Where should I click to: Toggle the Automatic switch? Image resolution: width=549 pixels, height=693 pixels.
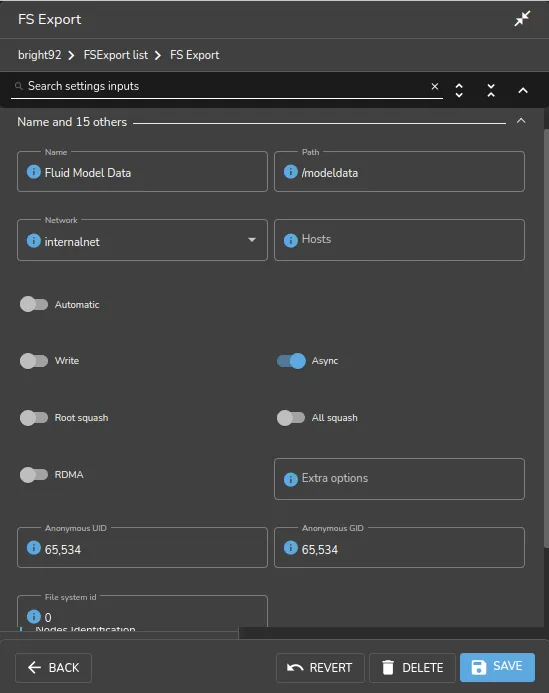[x=34, y=304]
